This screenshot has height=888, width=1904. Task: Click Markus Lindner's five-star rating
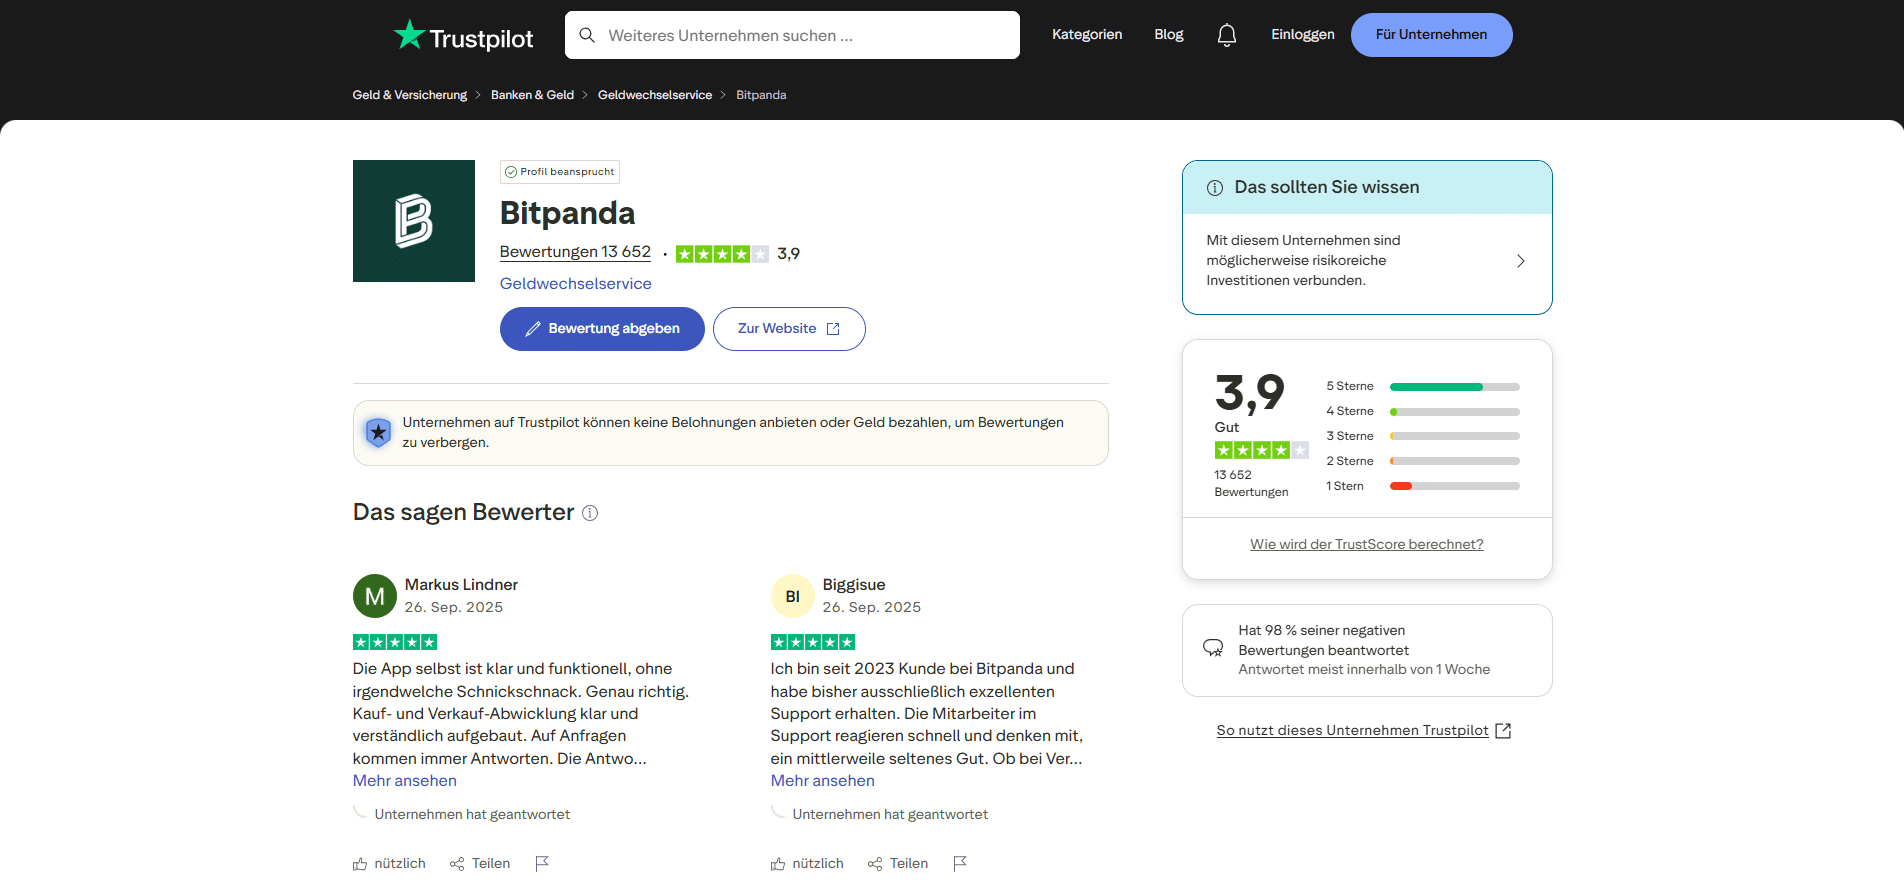[x=395, y=642]
